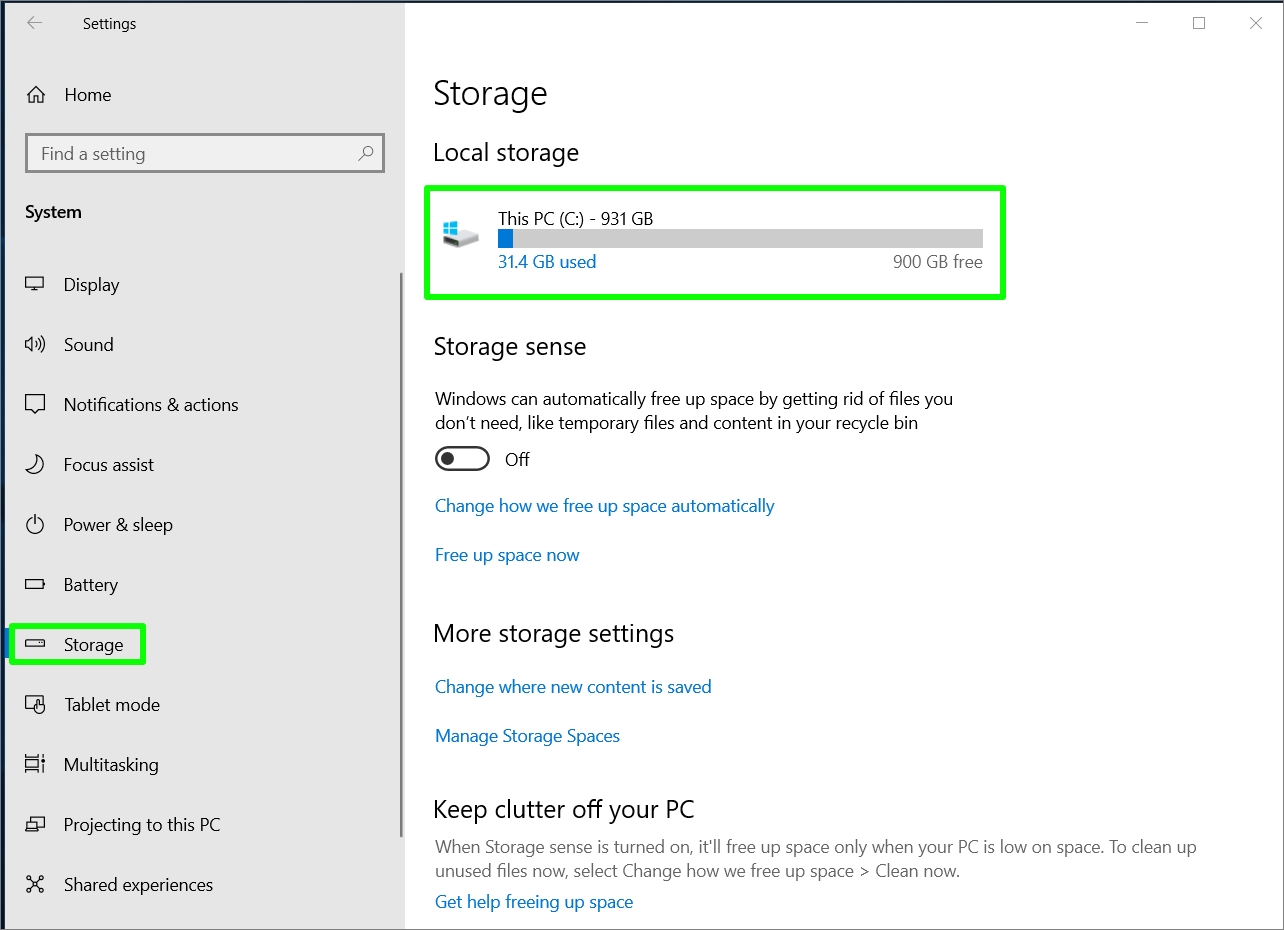The height and width of the screenshot is (930, 1284).
Task: Click the back arrow in Settings
Action: 35,23
